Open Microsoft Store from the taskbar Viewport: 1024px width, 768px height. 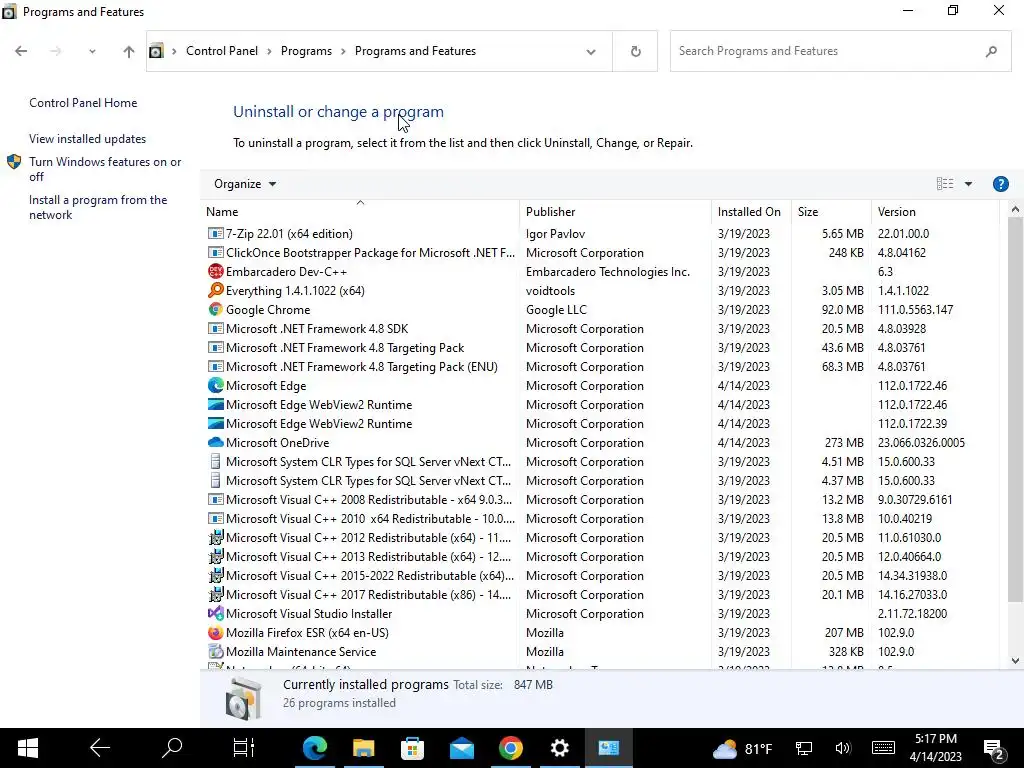pos(413,748)
